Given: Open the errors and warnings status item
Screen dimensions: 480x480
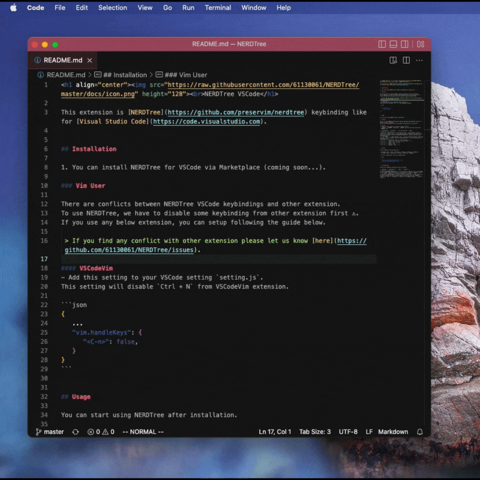Looking at the screenshot, I should pyautogui.click(x=101, y=432).
